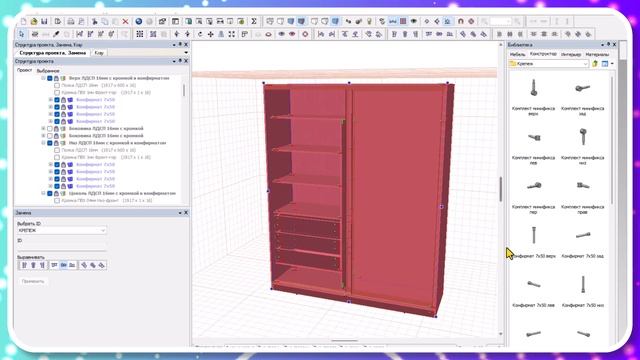Uncheck the Верх ЛДСП 16мм с кромкой и конфирматом checkbox

tap(50, 78)
